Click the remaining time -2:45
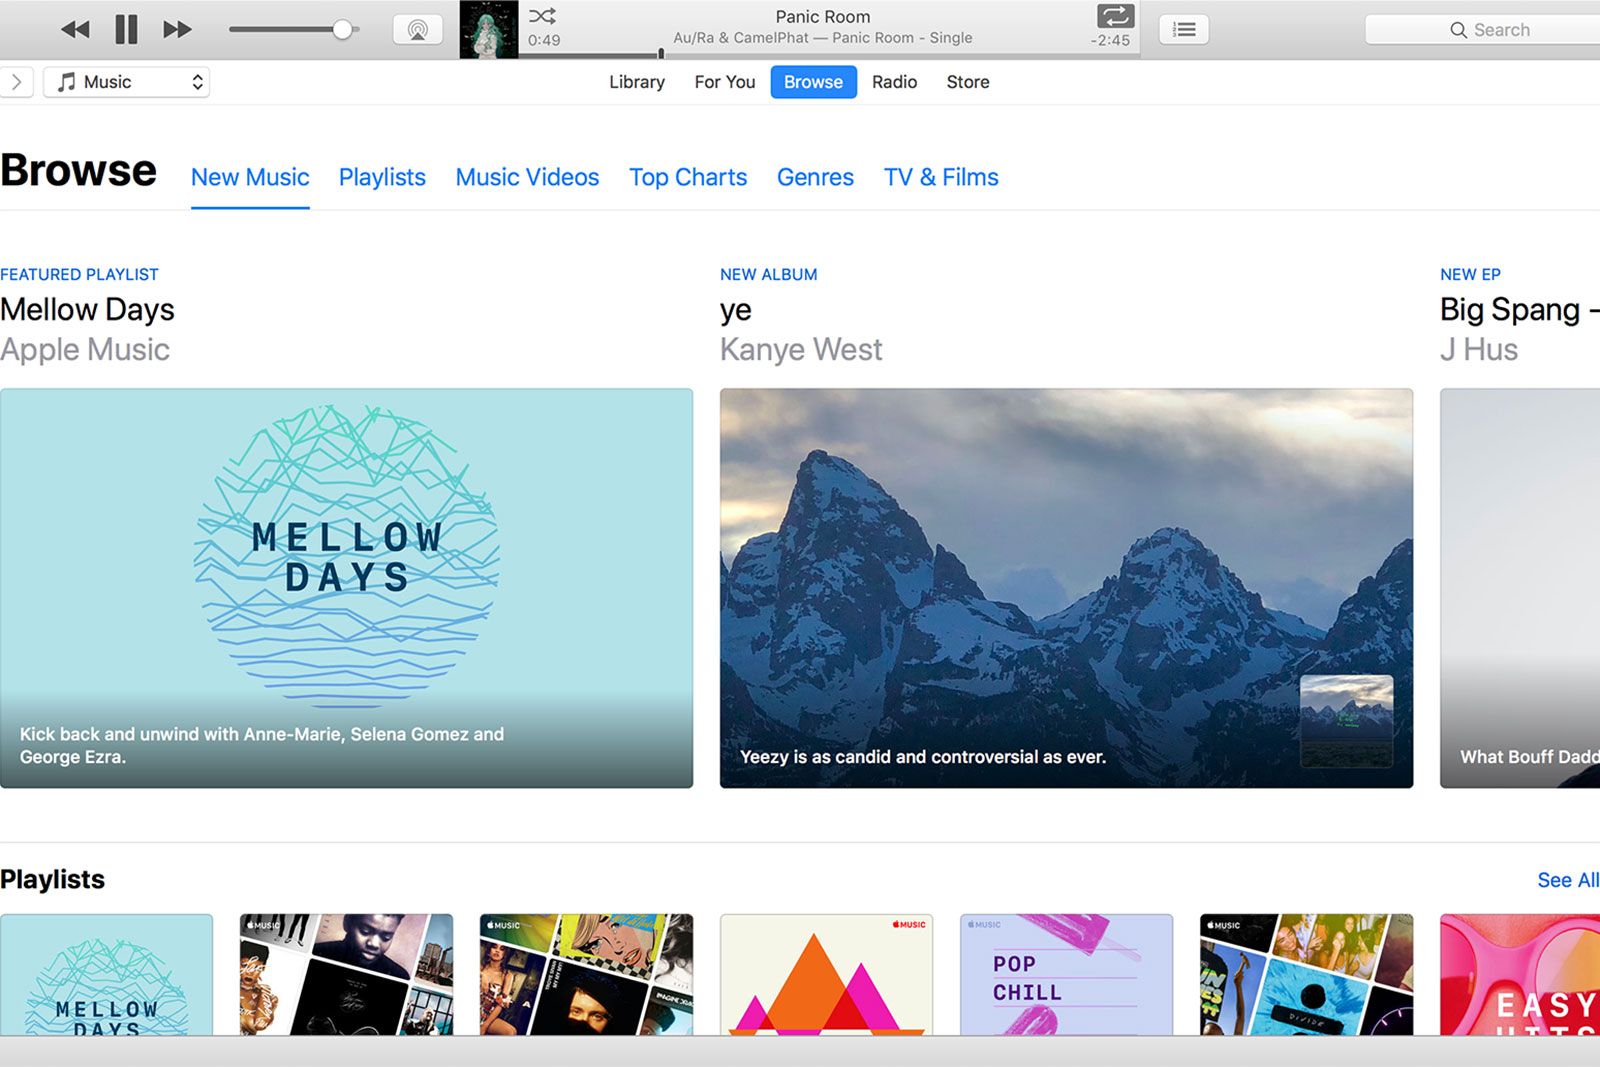 pyautogui.click(x=1110, y=41)
